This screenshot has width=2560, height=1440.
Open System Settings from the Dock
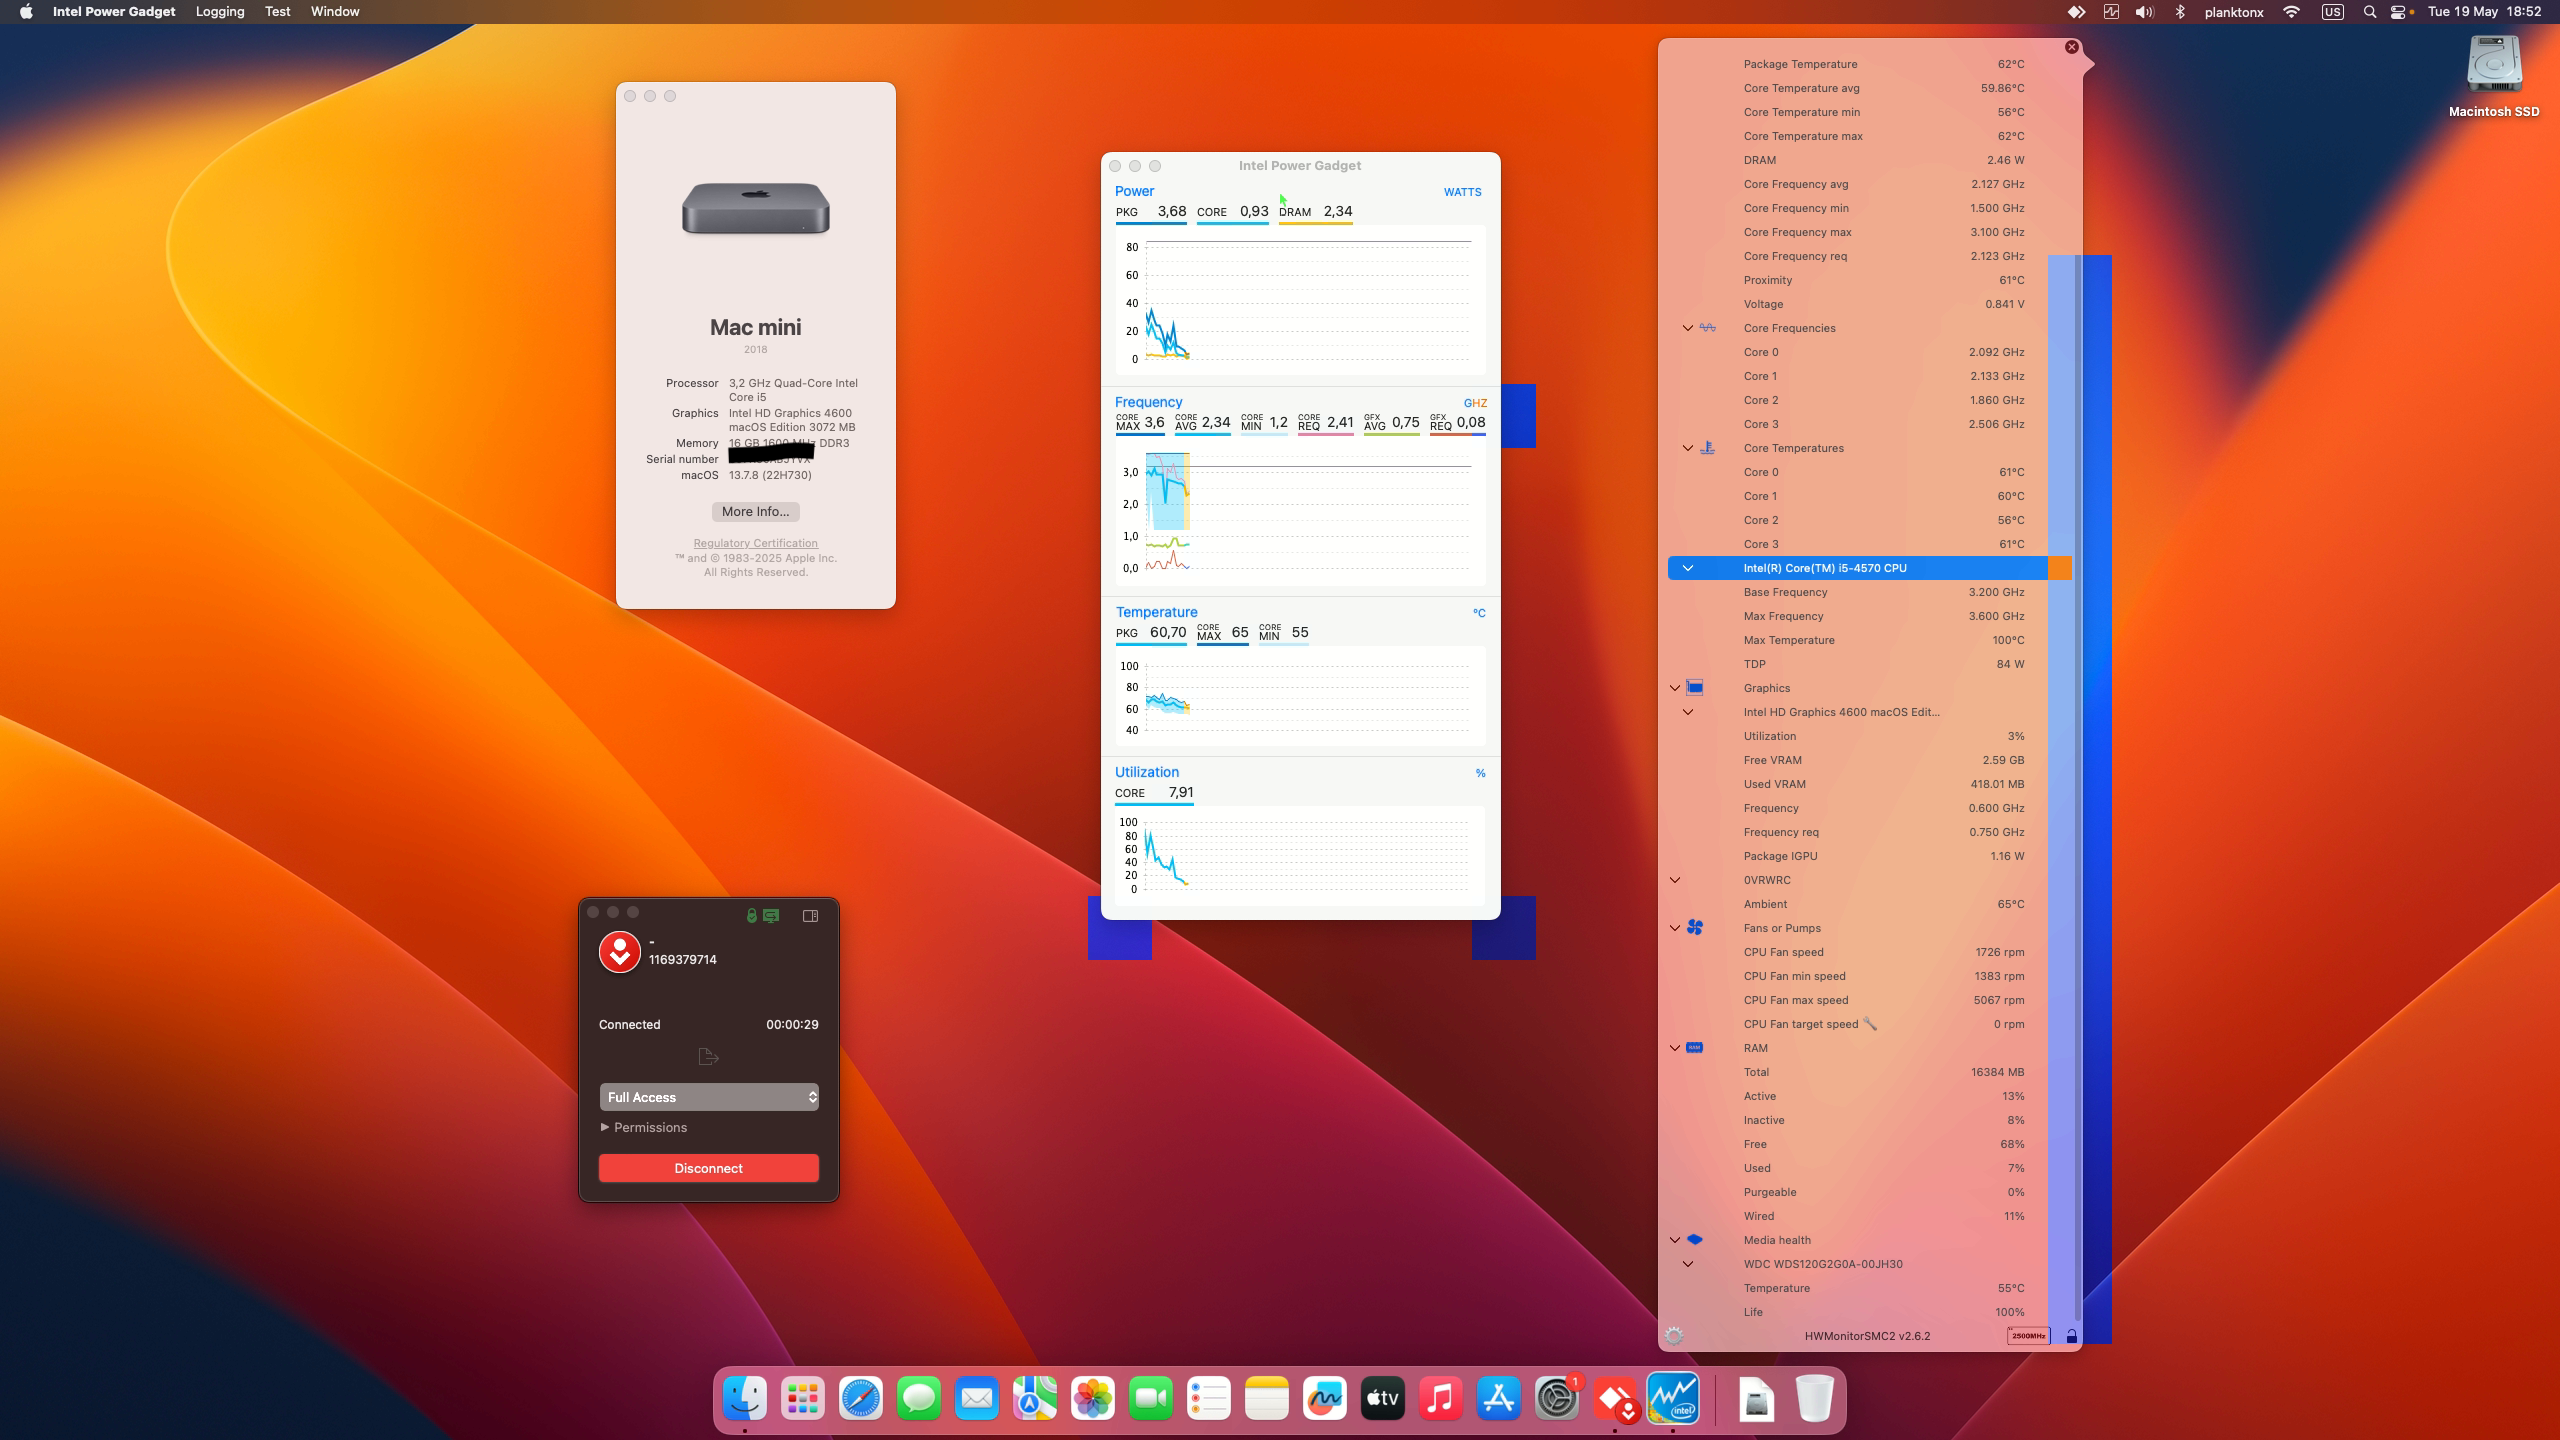(1557, 1399)
